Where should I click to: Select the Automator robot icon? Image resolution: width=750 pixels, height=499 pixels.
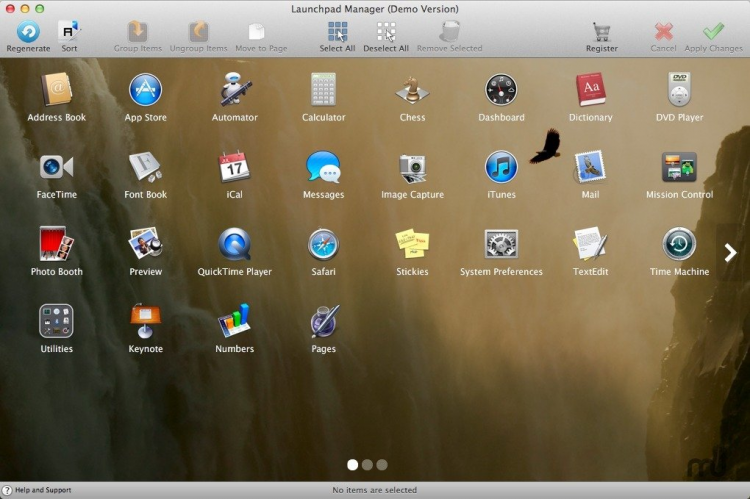[234, 89]
